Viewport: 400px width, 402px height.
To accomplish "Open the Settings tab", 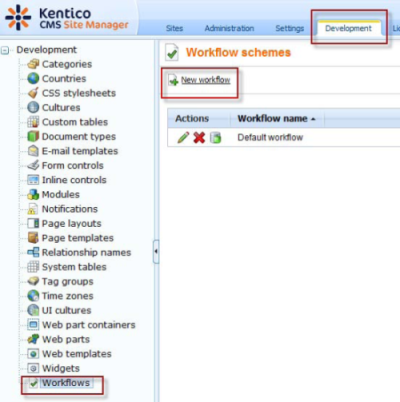I will tap(289, 28).
